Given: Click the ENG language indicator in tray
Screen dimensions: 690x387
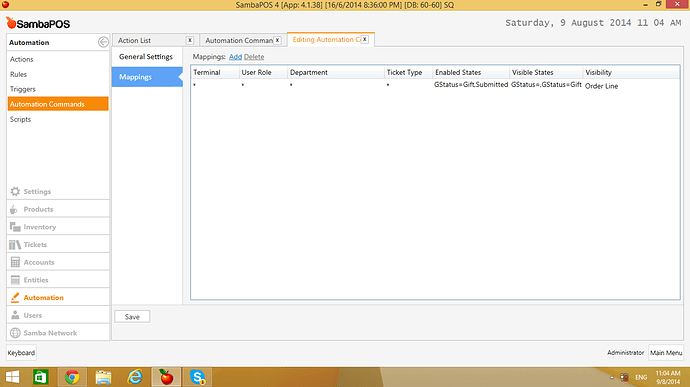Looking at the screenshot, I should click(641, 377).
